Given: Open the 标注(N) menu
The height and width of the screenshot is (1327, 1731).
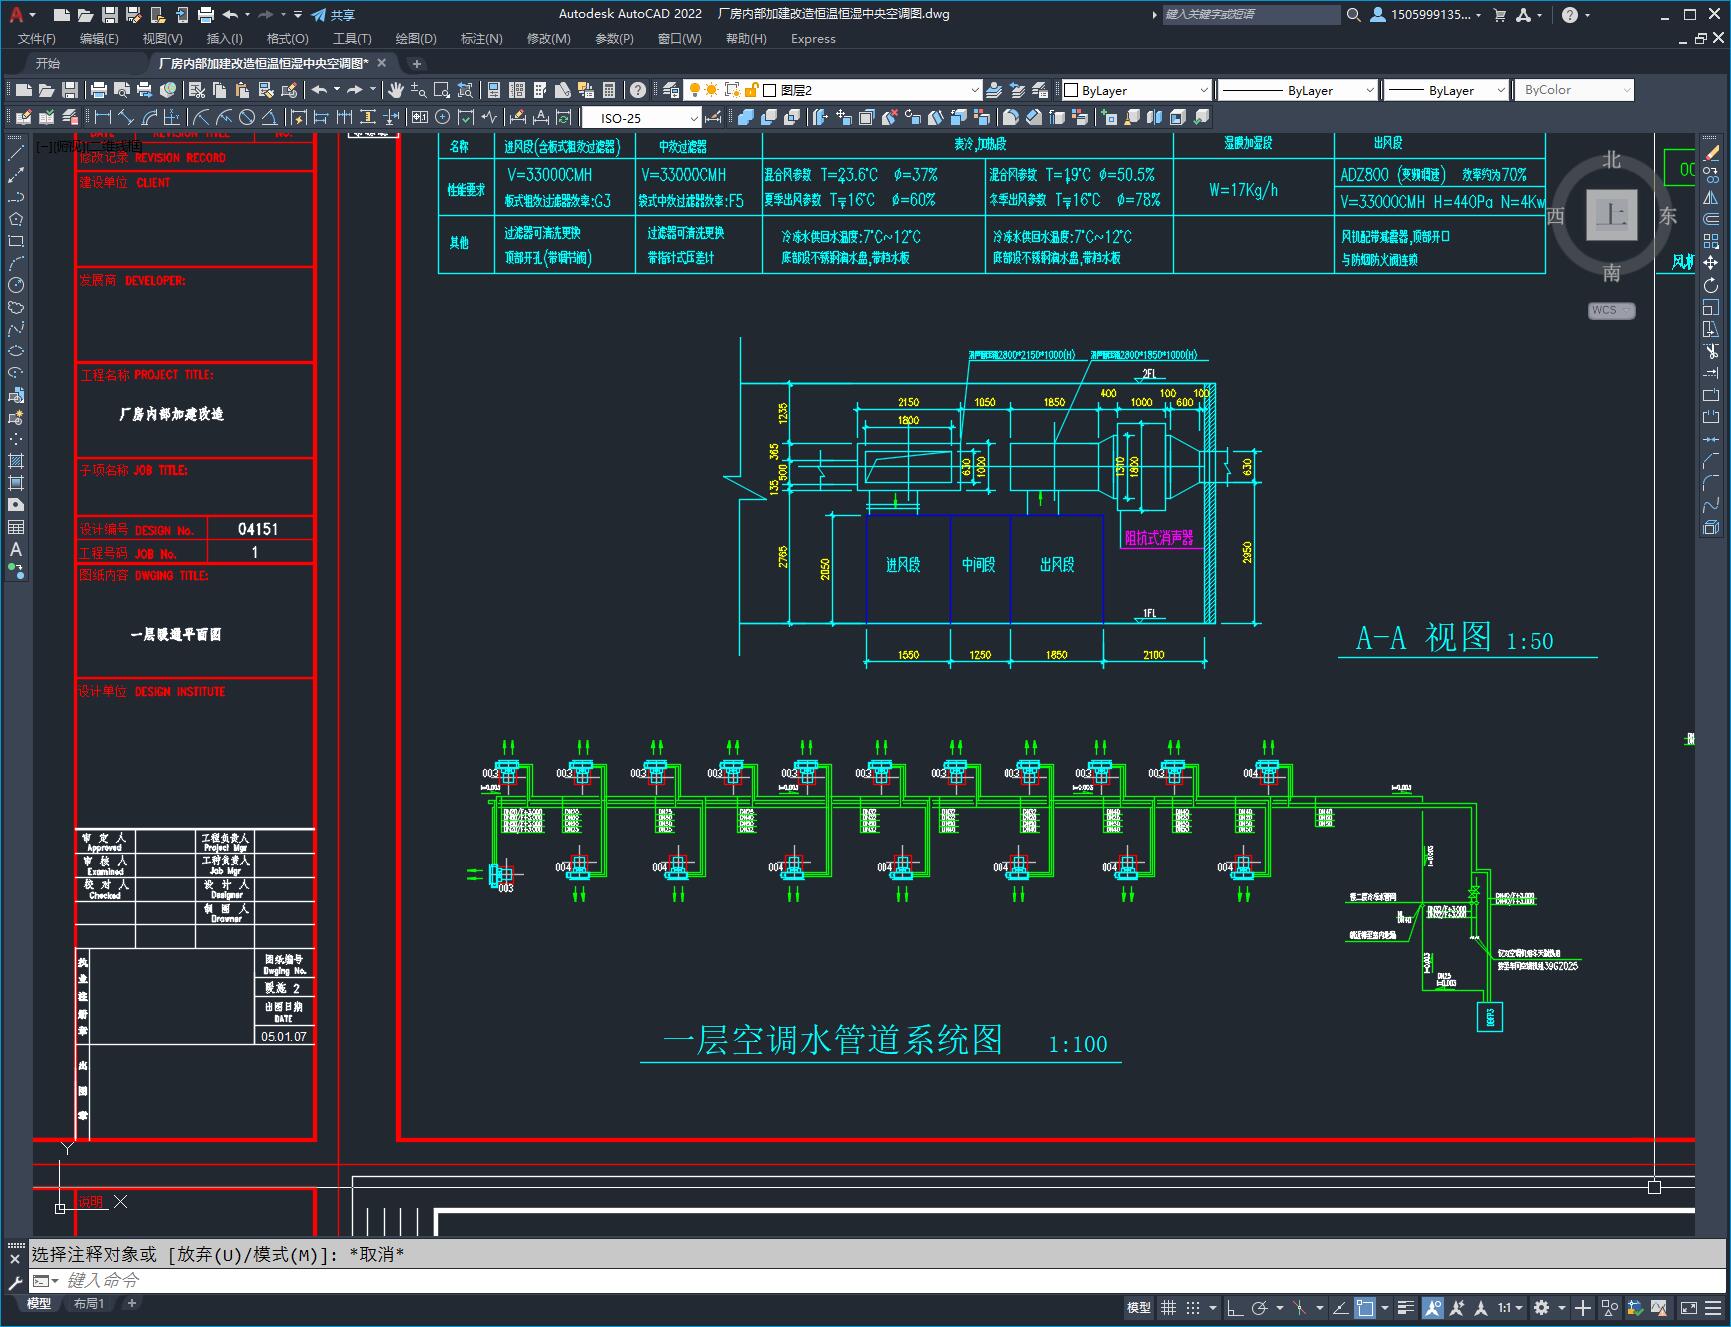Looking at the screenshot, I should tap(481, 39).
